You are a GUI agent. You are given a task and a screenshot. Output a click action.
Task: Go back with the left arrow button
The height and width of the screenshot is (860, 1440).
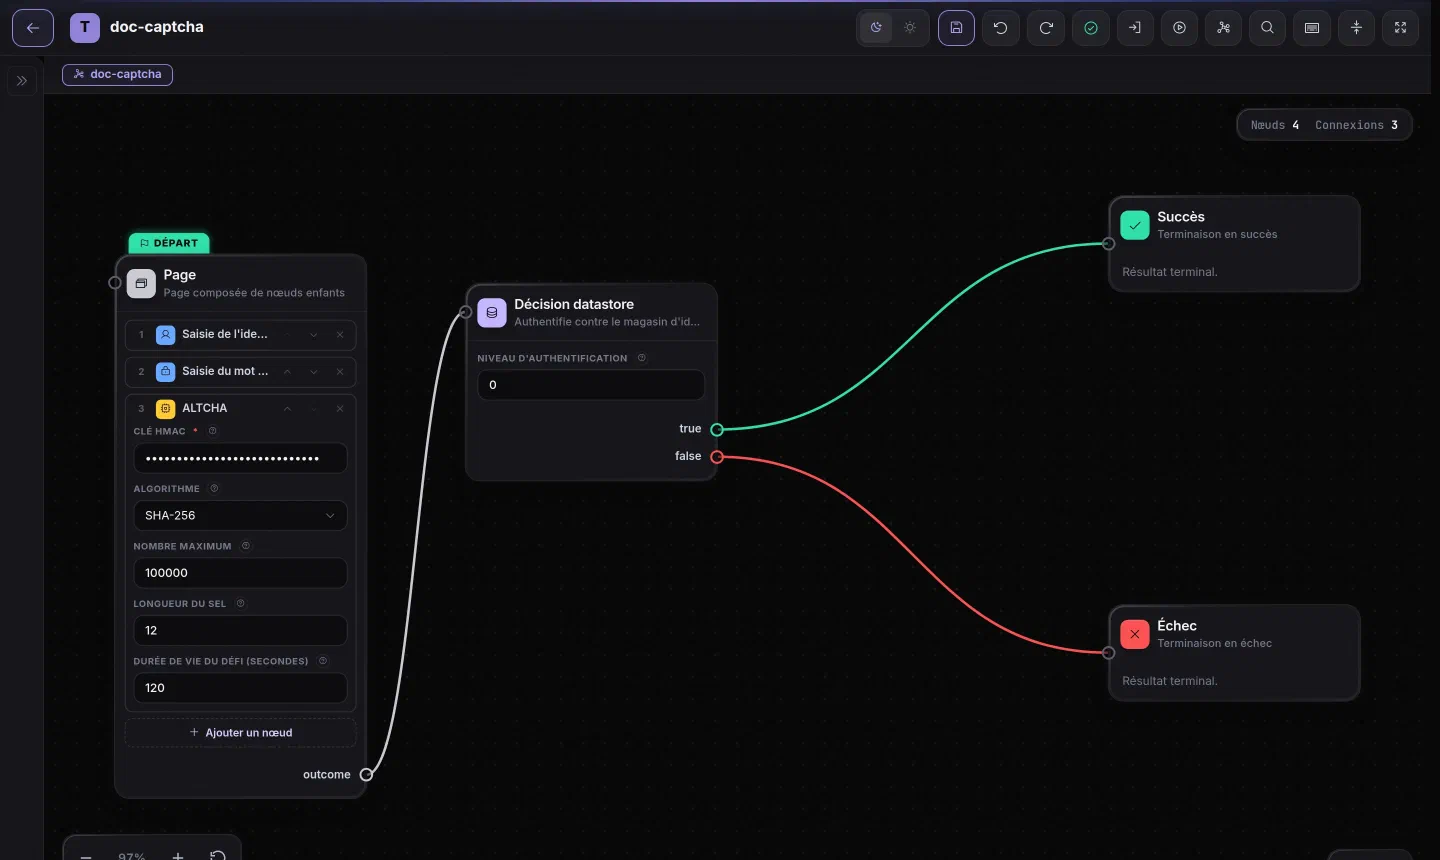point(33,28)
